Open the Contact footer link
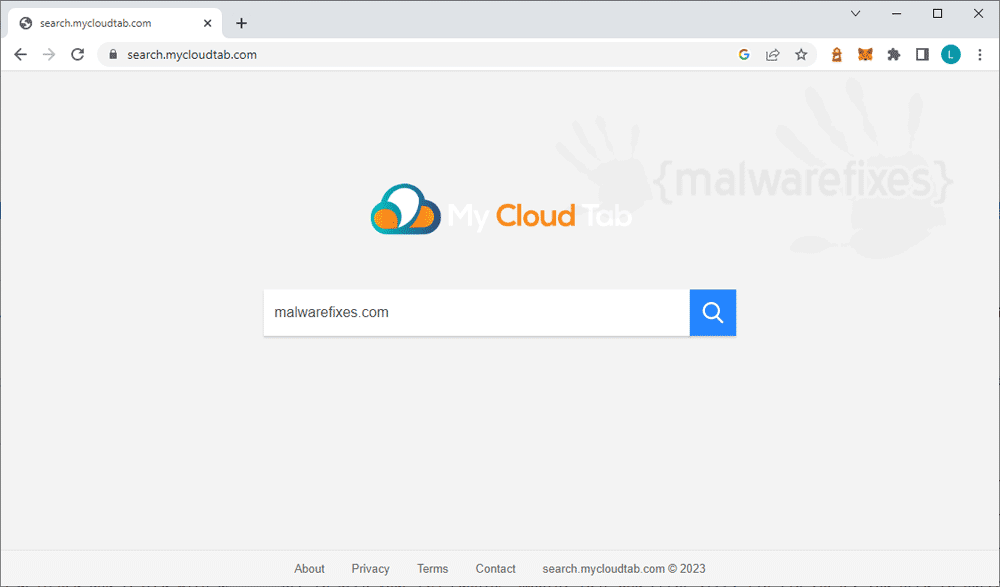 pyautogui.click(x=496, y=568)
